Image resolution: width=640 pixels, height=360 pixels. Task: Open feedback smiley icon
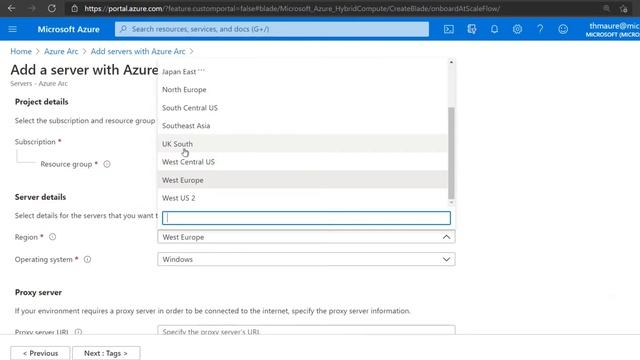(563, 29)
